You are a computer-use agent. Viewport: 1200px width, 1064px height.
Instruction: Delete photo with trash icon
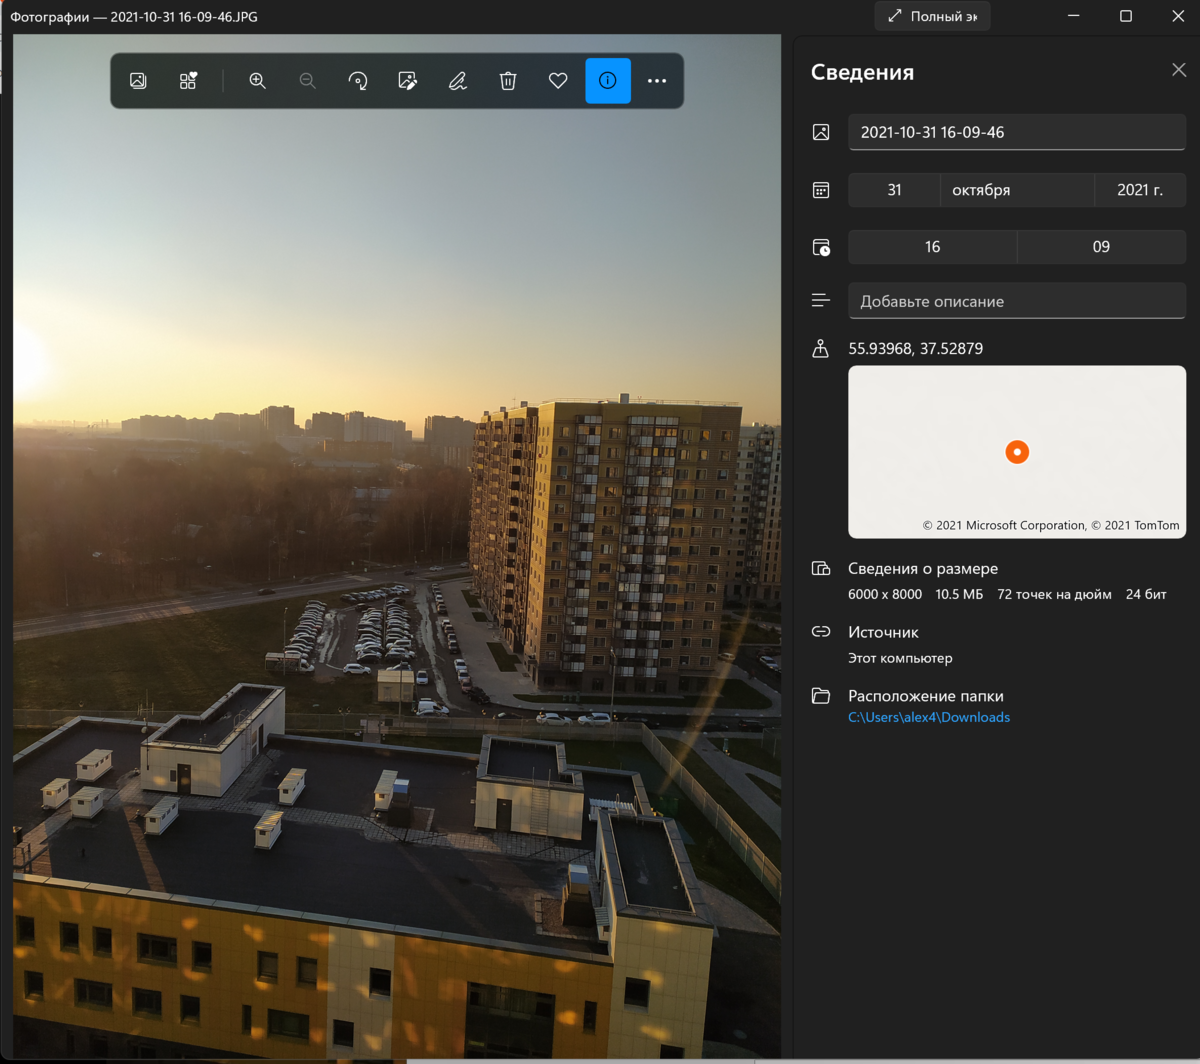pyautogui.click(x=508, y=81)
